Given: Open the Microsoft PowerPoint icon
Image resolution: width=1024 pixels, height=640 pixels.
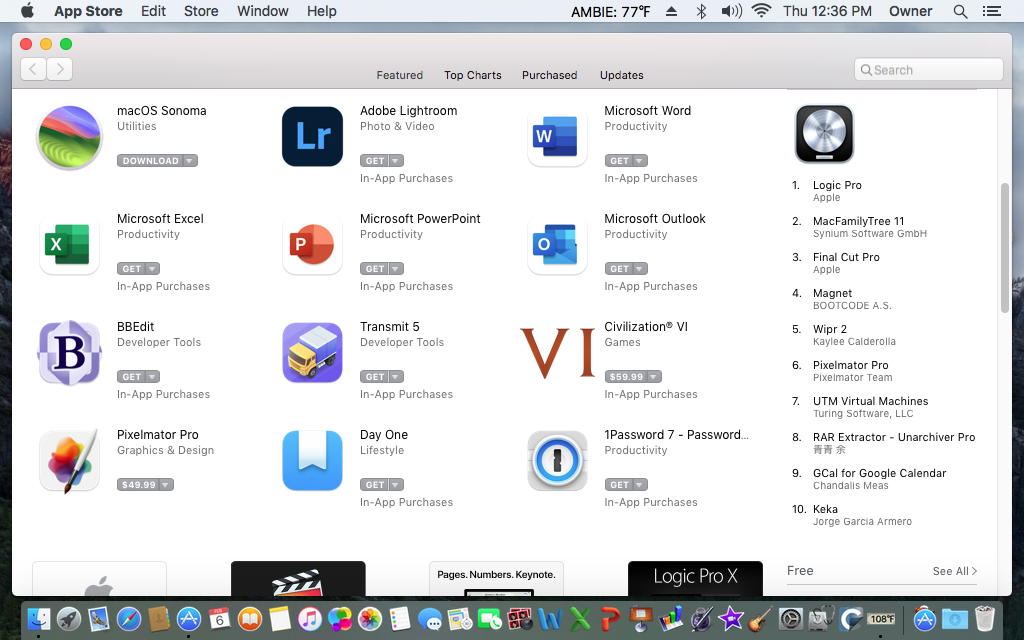Looking at the screenshot, I should (x=312, y=244).
